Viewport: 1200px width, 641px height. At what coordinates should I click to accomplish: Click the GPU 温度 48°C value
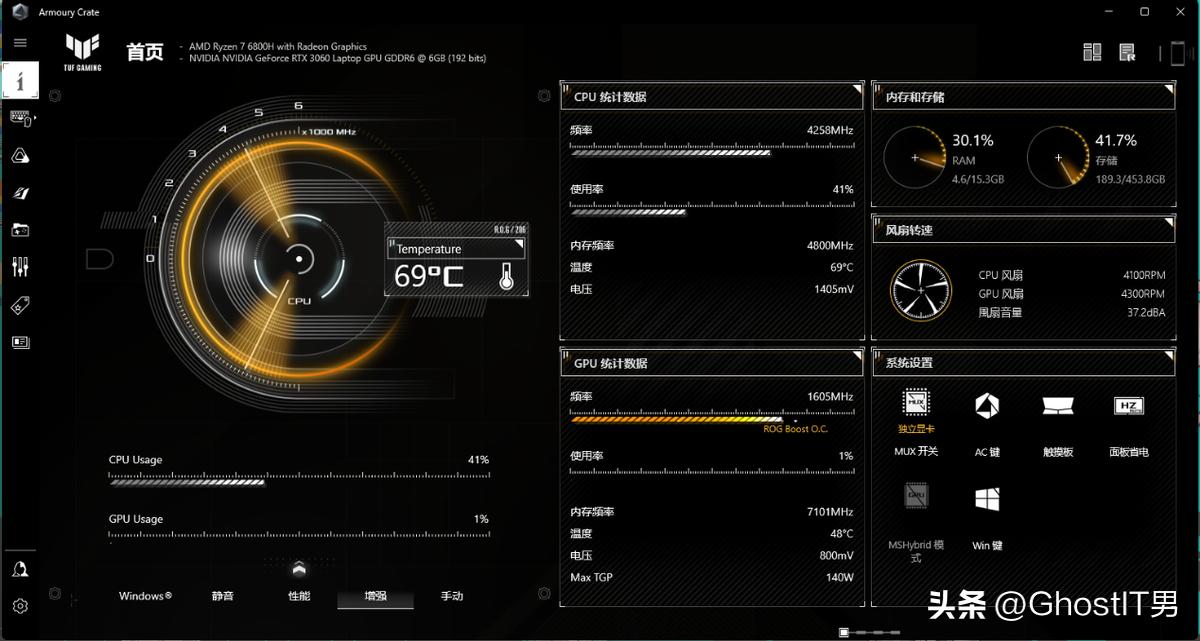tap(841, 534)
